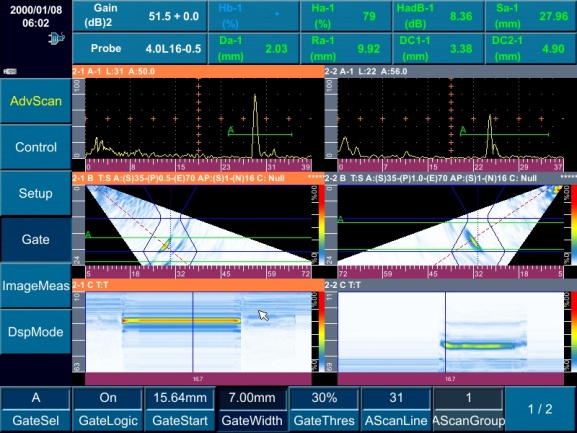The image size is (577, 433).
Task: Adjust the GateThres 30% value
Action: click(324, 409)
